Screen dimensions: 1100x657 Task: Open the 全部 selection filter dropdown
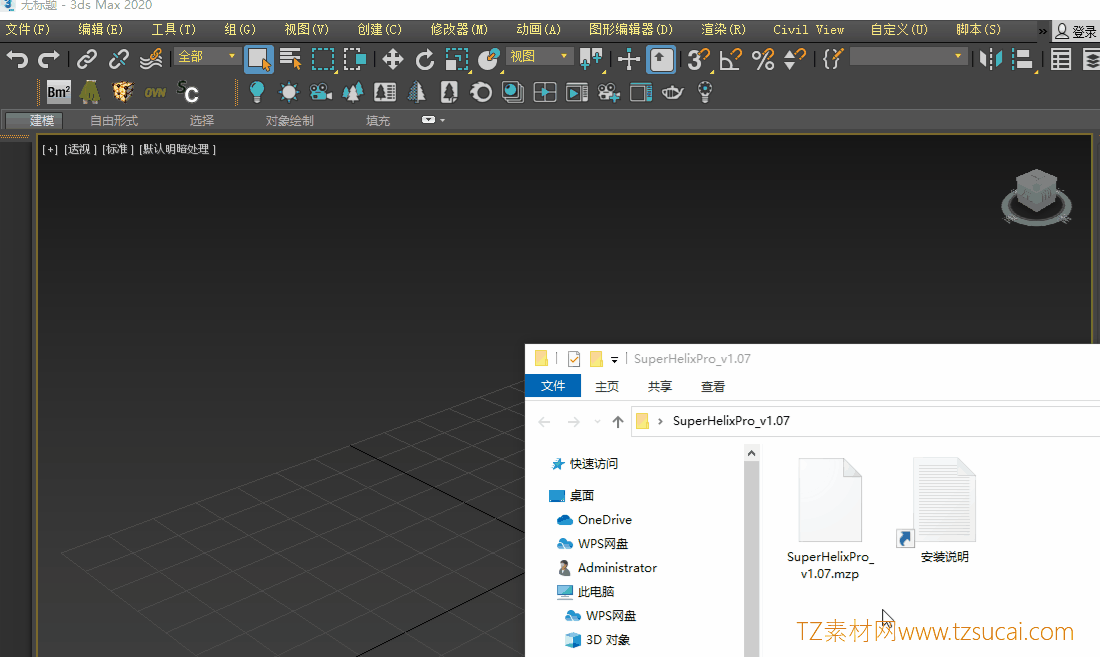point(207,56)
